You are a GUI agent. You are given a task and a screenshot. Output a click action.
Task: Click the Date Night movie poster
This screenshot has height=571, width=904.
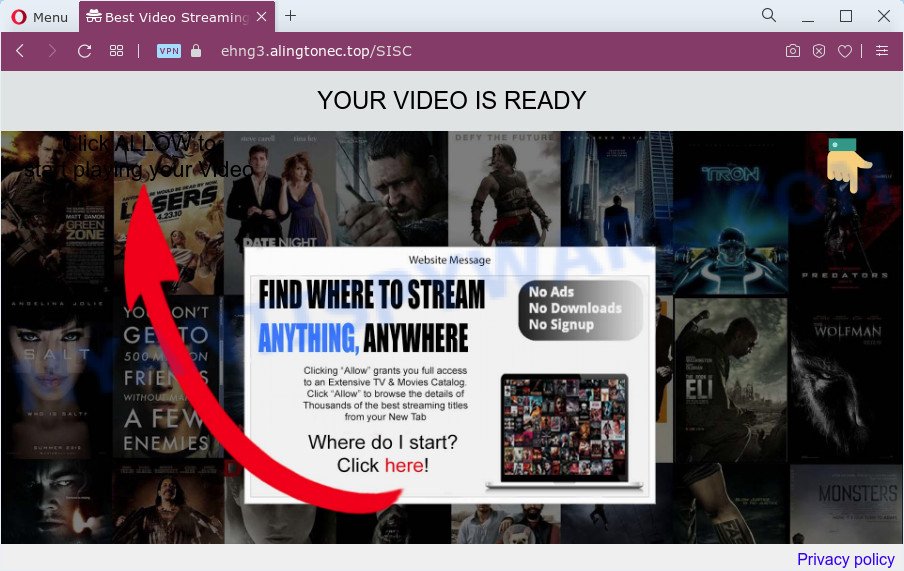pos(280,189)
